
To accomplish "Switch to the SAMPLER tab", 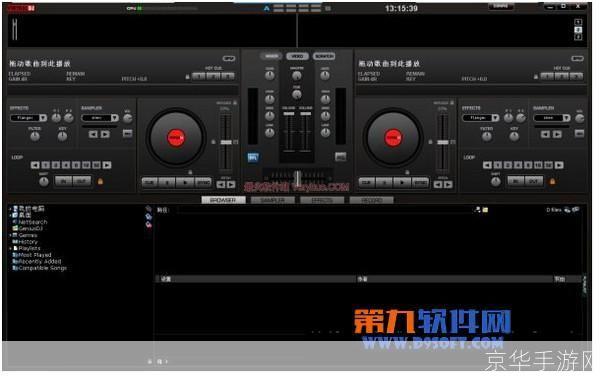I will click(x=273, y=200).
